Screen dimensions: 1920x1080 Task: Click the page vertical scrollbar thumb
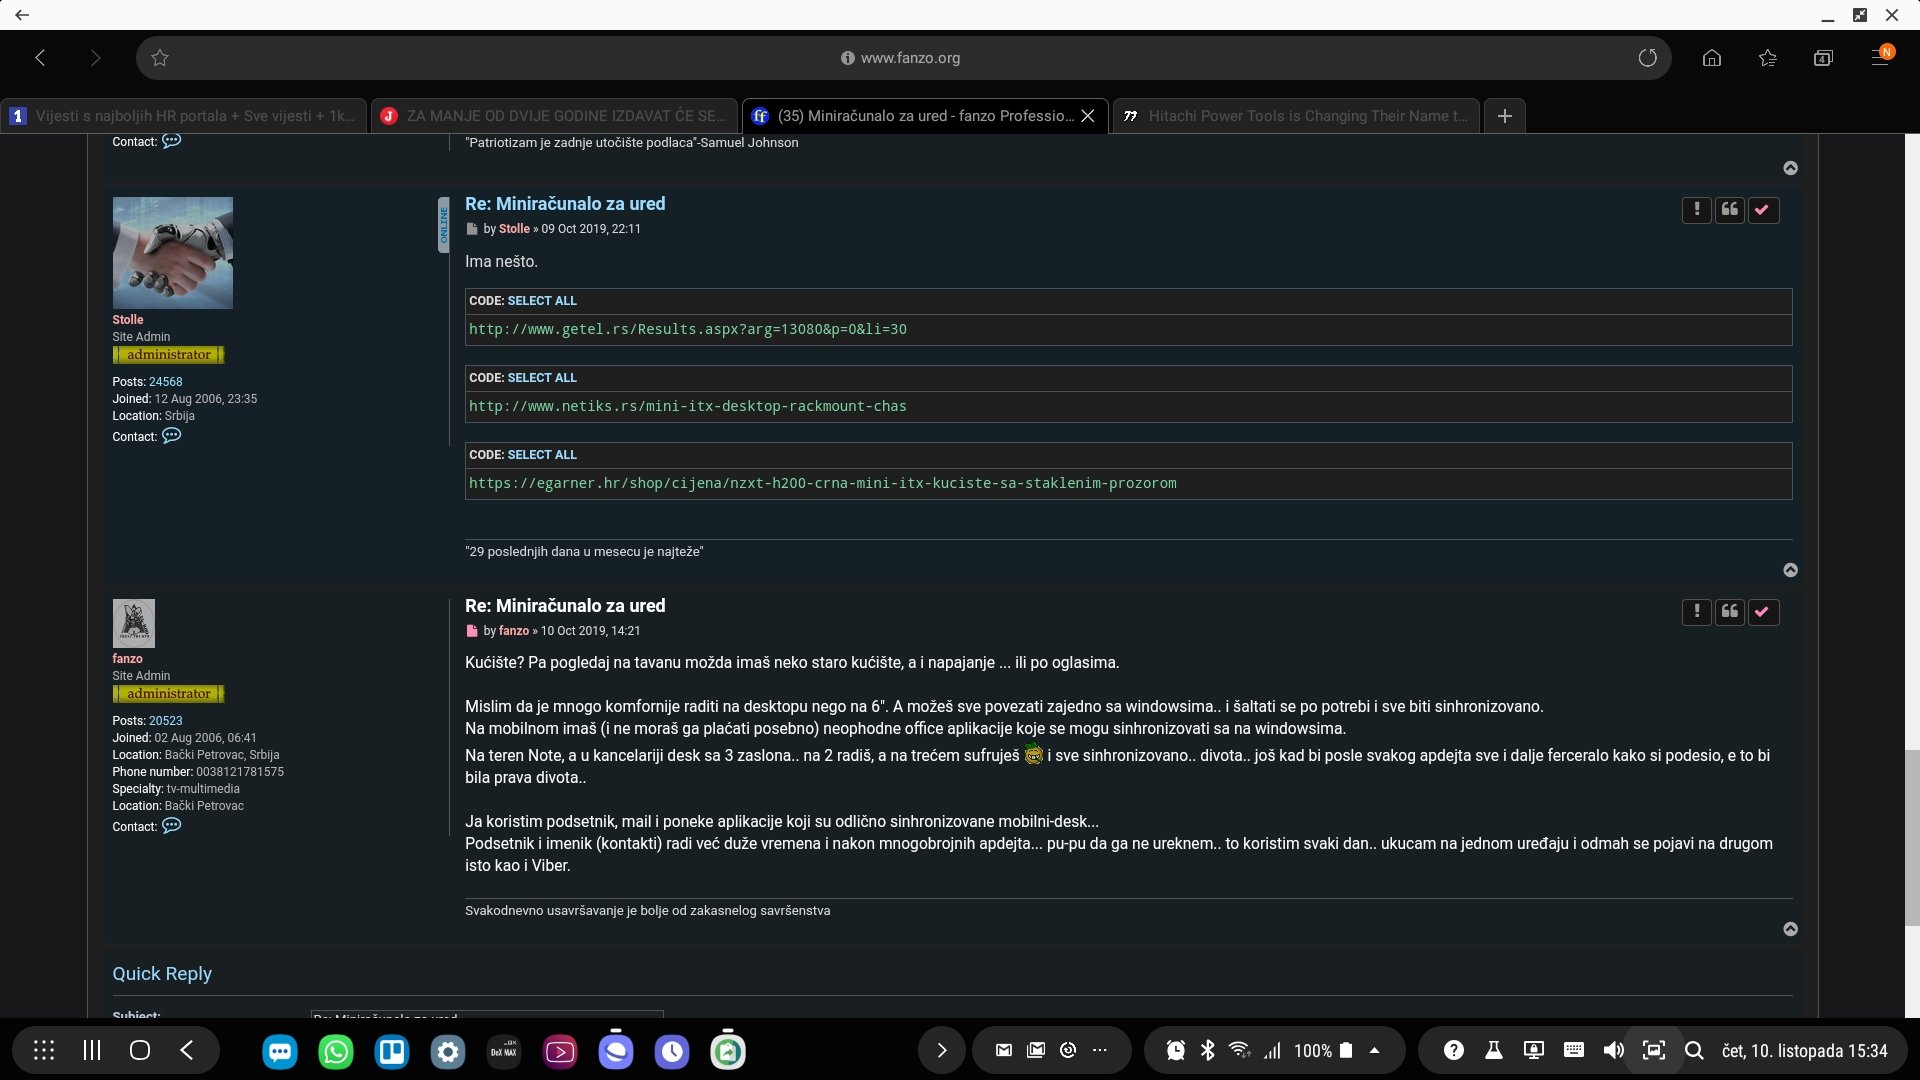(x=1911, y=838)
